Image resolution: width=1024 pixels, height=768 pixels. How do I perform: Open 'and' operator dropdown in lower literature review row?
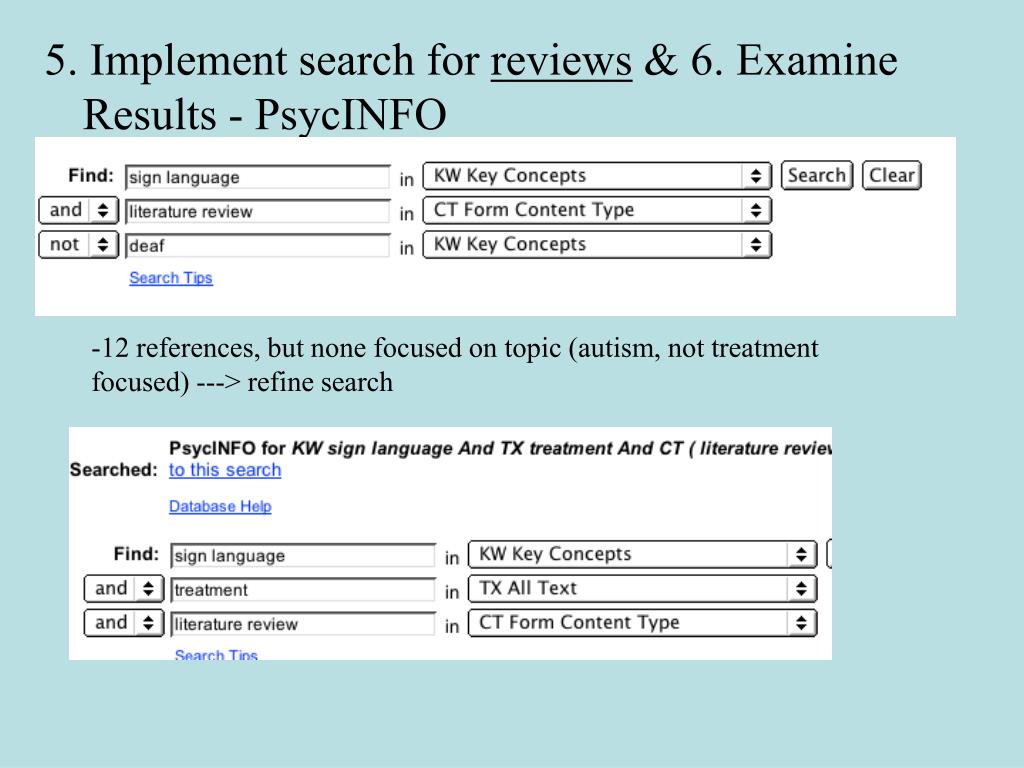coord(123,622)
